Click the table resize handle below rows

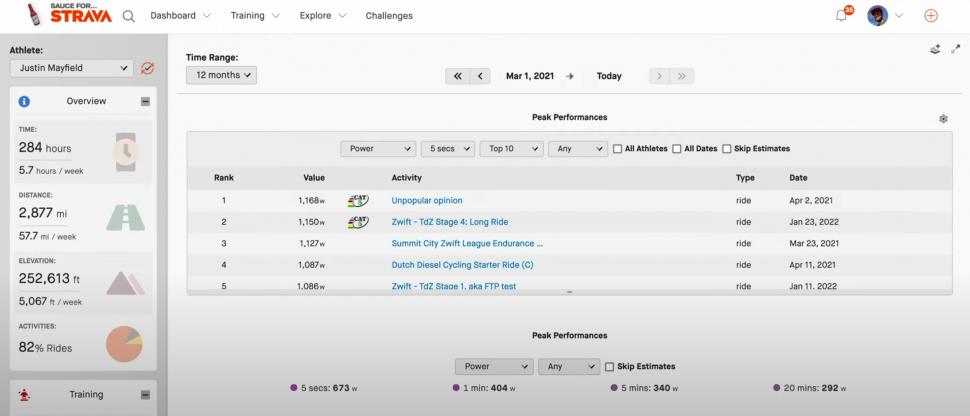tap(569, 292)
